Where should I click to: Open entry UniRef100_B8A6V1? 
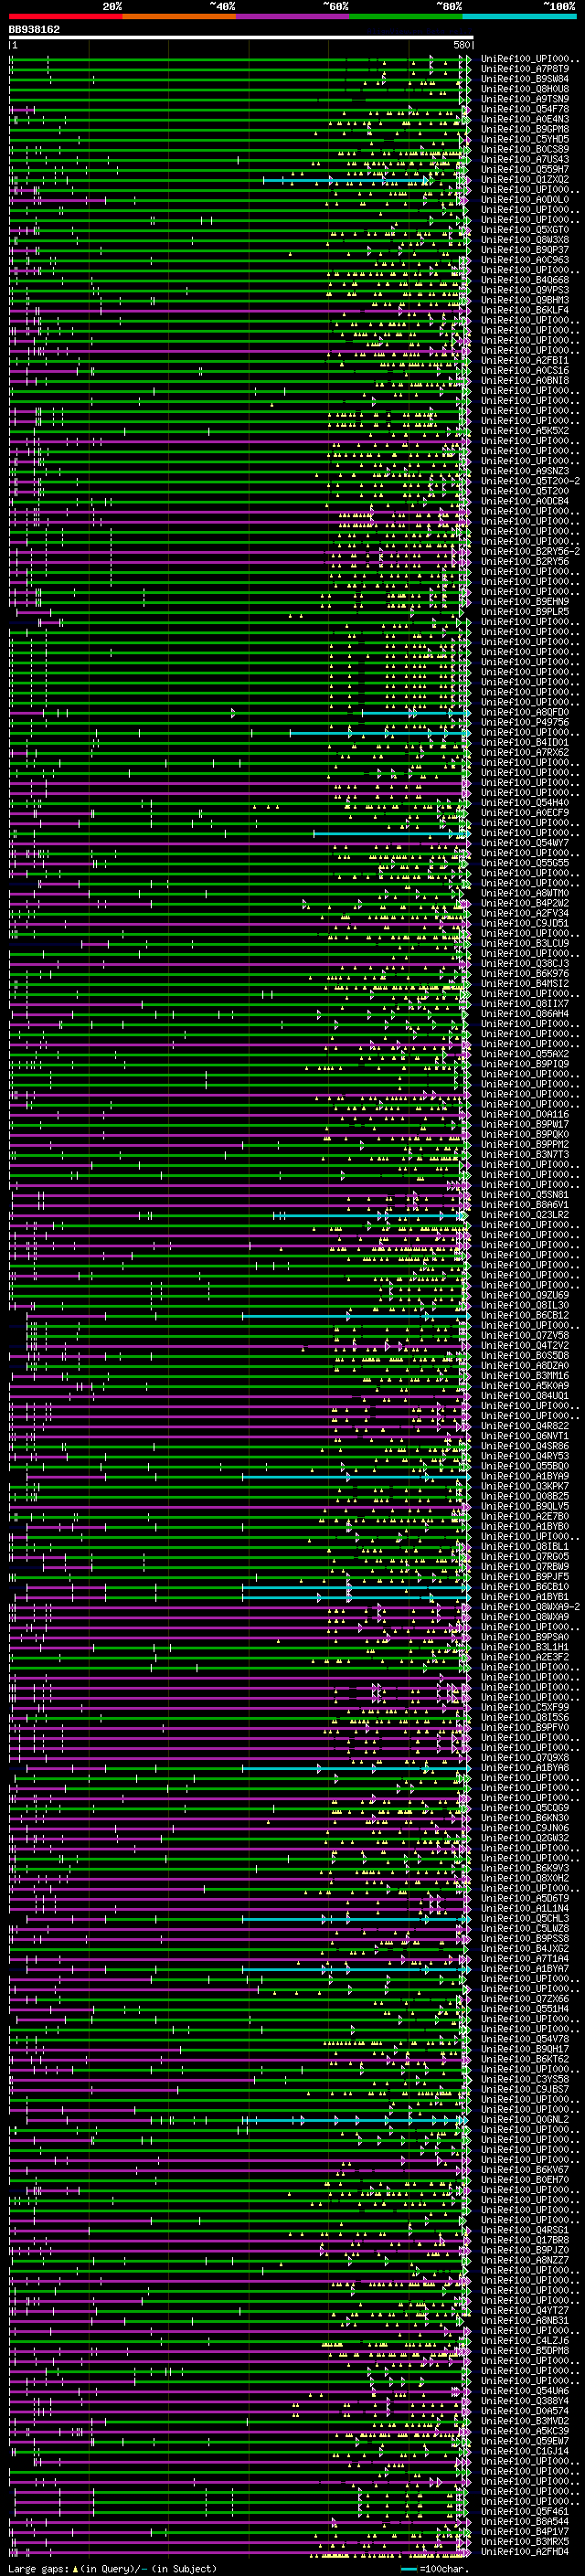click(525, 1205)
